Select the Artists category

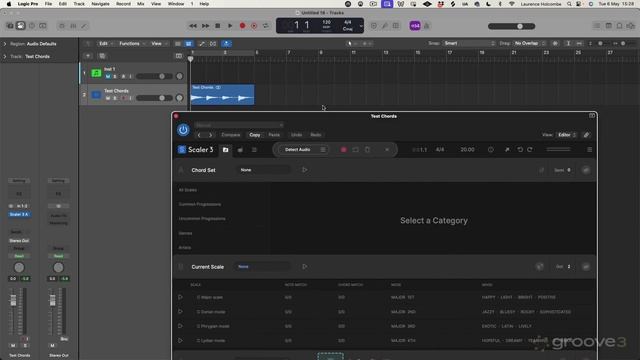coord(185,247)
